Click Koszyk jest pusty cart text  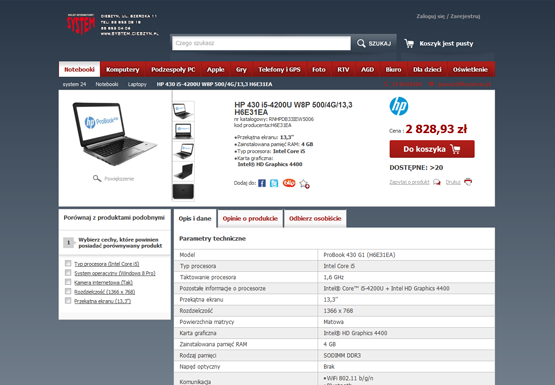pyautogui.click(x=446, y=44)
